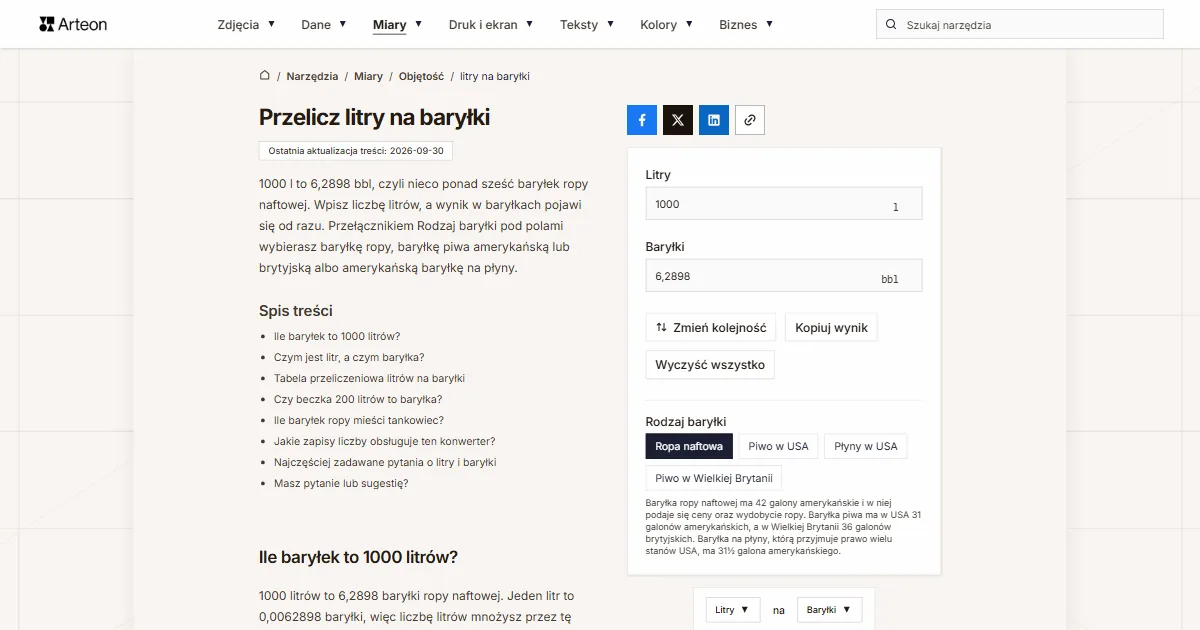Select Piwo w USA barrel type
The width and height of the screenshot is (1200, 630).
click(778, 446)
